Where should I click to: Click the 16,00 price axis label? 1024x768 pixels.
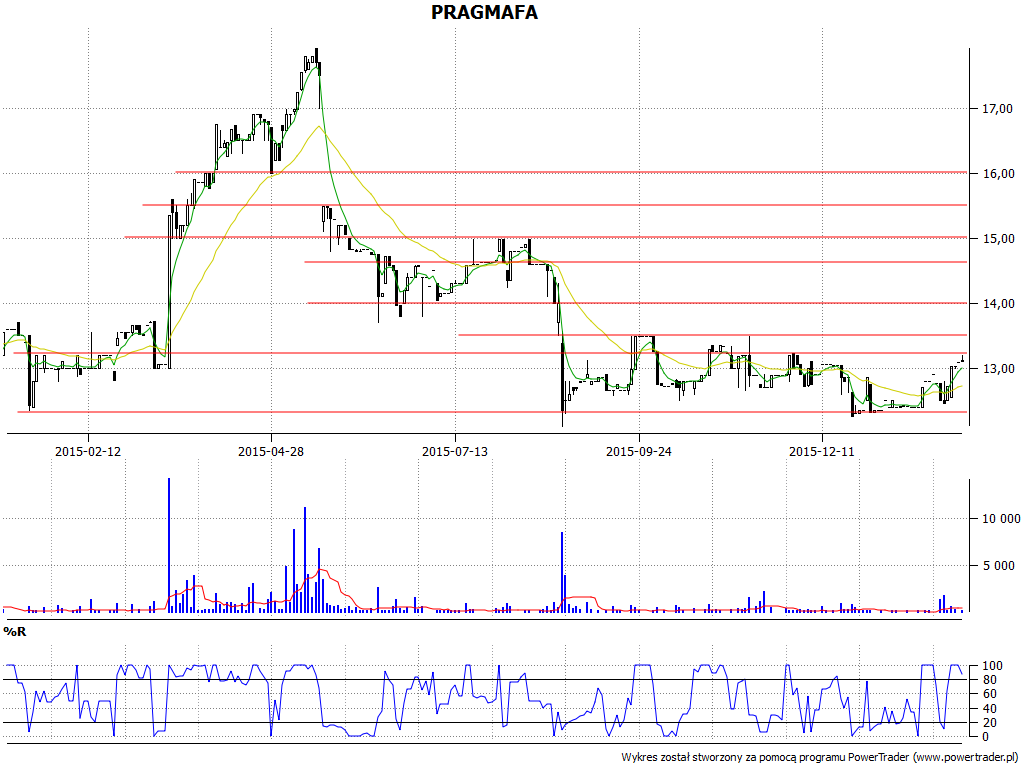998,173
